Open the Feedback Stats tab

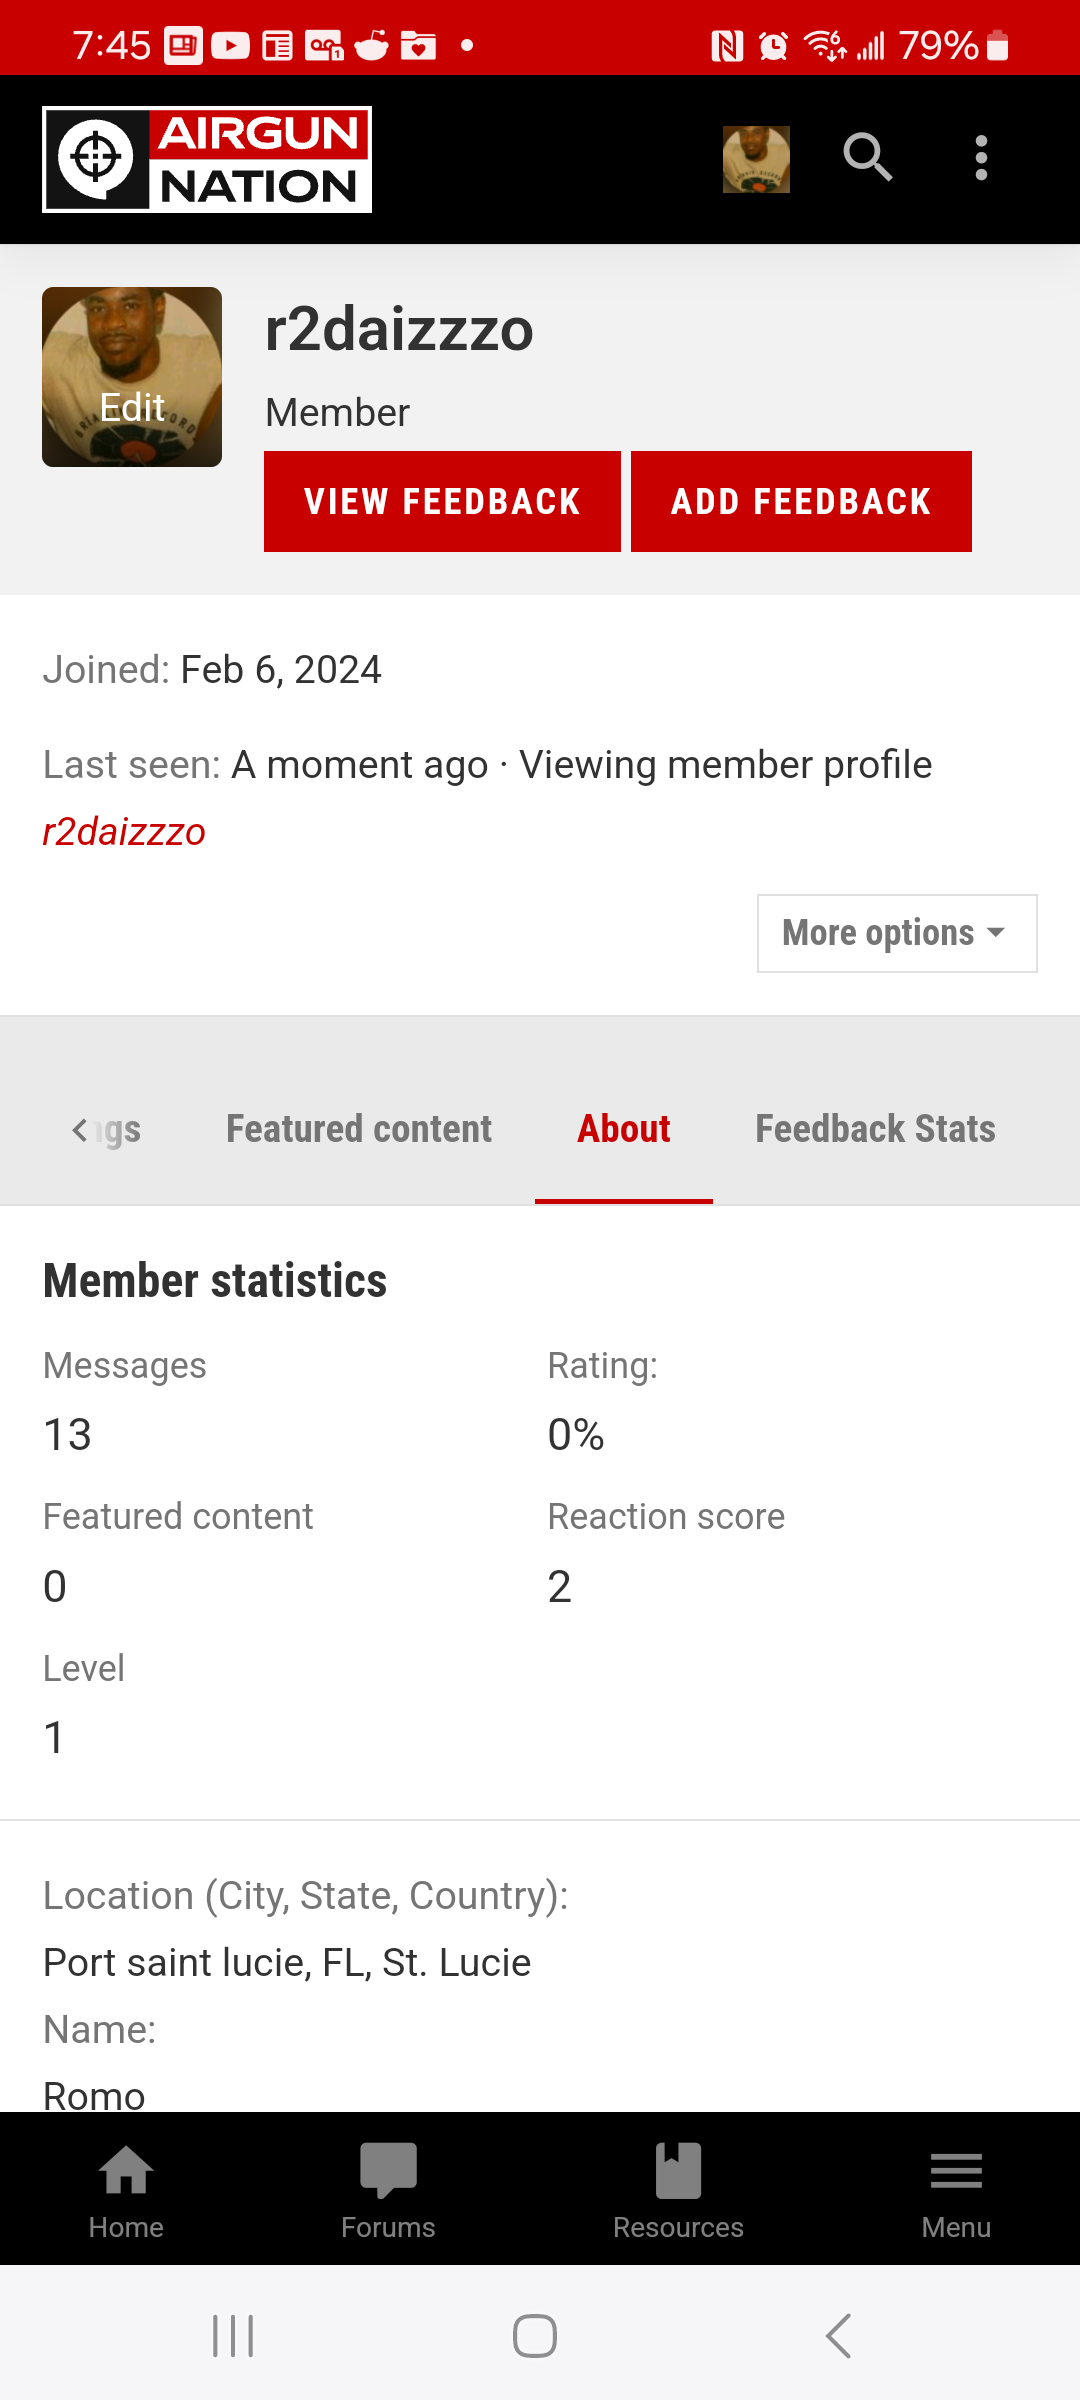[875, 1129]
